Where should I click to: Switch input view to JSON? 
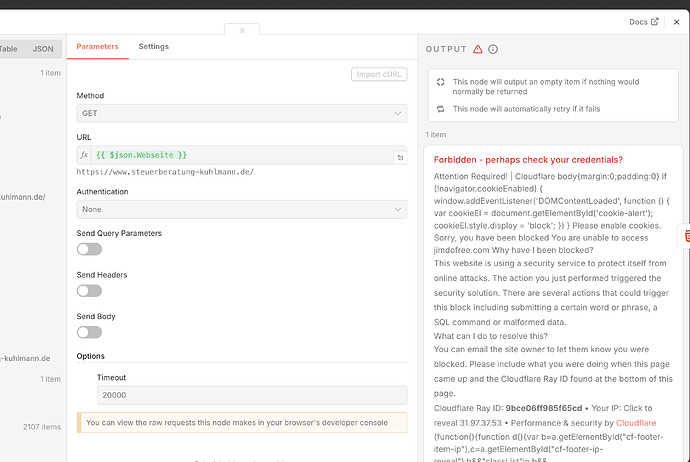point(43,48)
